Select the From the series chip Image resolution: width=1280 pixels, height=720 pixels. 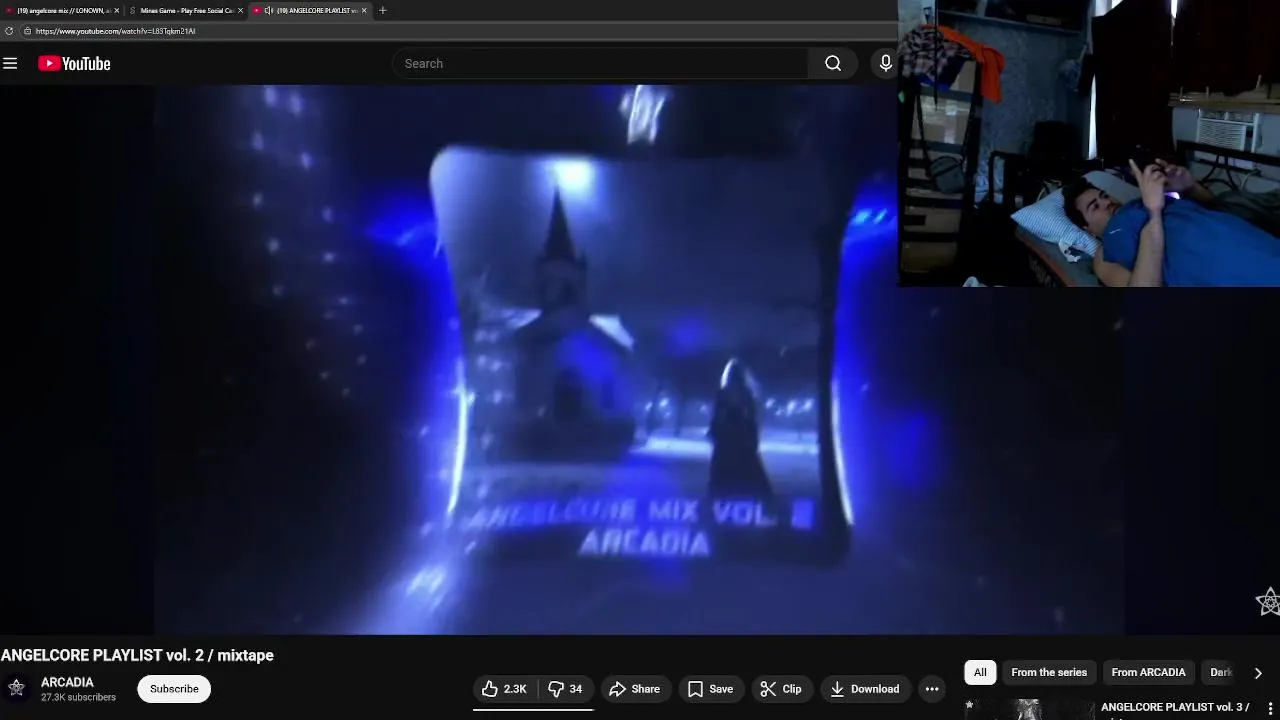[1049, 672]
